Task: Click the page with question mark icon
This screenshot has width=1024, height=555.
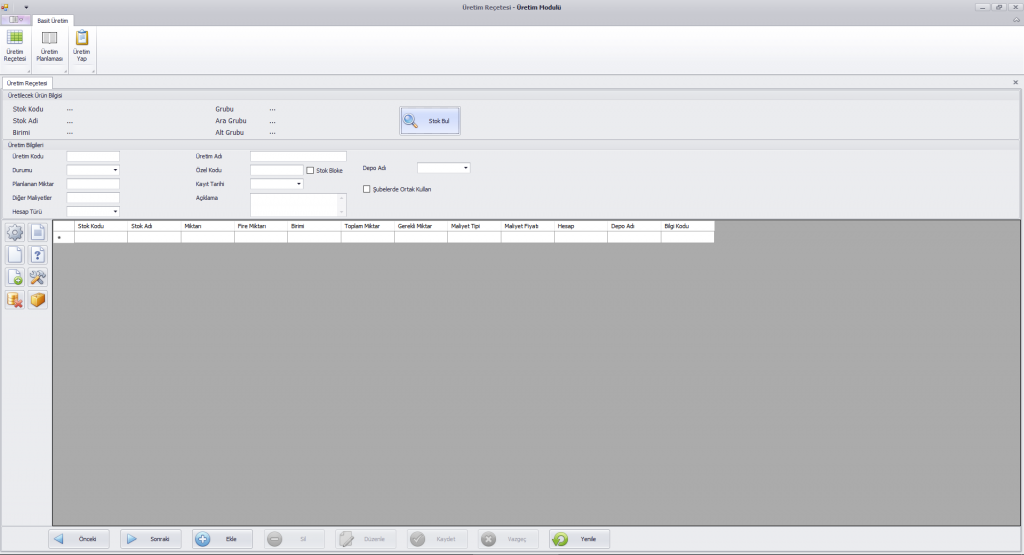Action: pos(38,255)
